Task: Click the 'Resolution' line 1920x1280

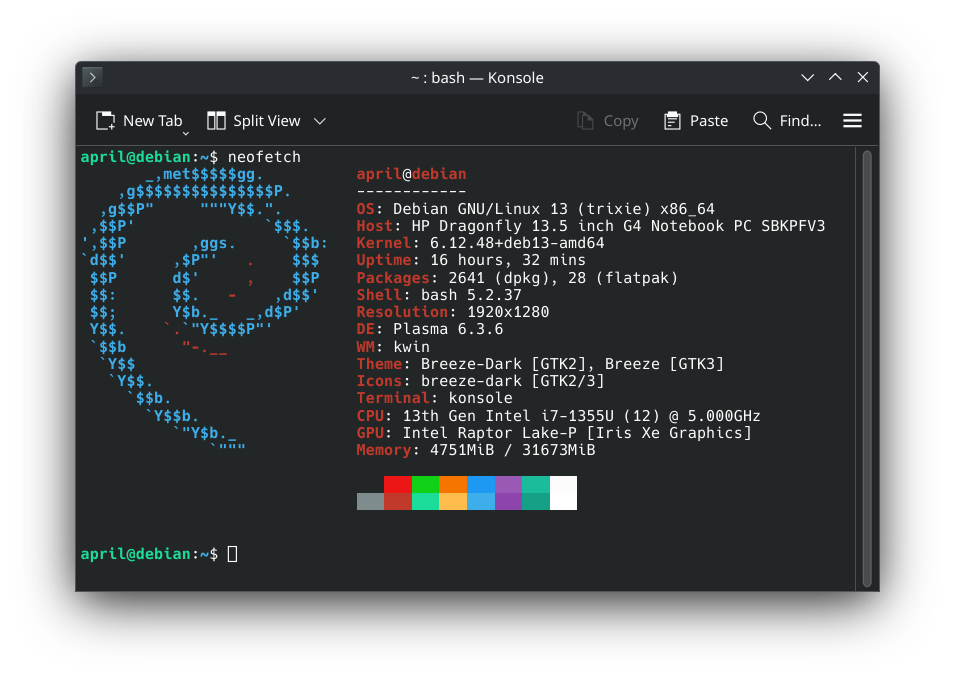Action: pyautogui.click(x=453, y=312)
